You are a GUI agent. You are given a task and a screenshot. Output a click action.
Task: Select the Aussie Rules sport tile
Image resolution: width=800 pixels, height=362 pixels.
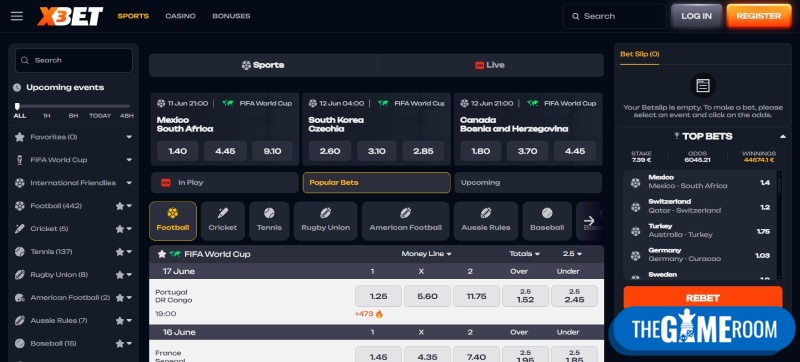click(x=486, y=221)
